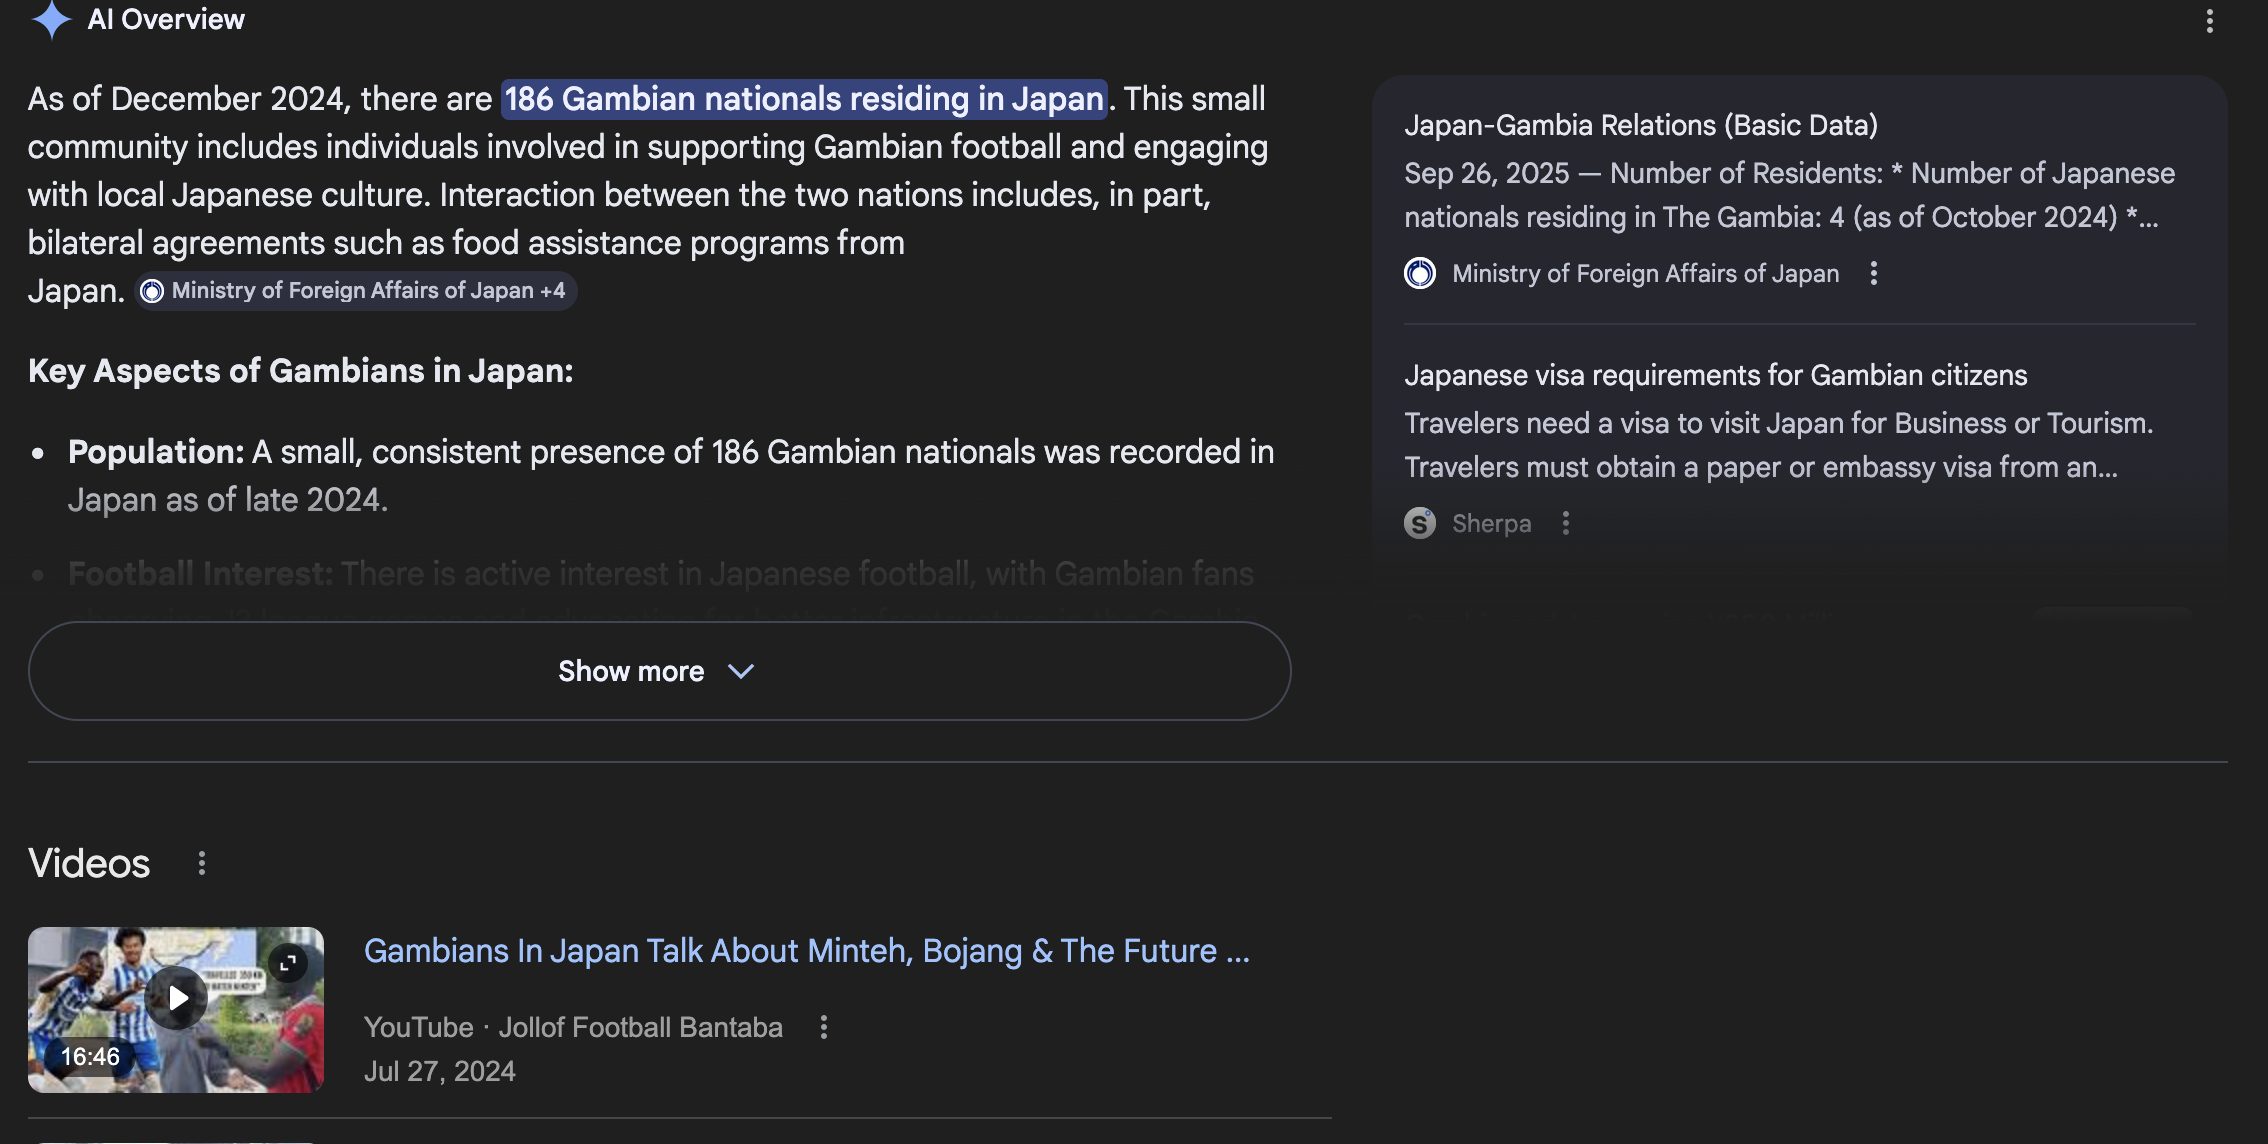The image size is (2268, 1144).
Task: Open AI Overview three-dot options menu
Action: coord(2209,21)
